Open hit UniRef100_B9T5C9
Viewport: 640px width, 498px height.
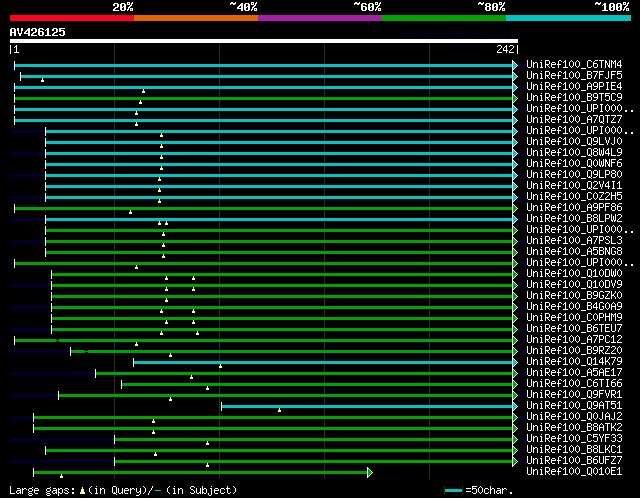click(x=574, y=98)
